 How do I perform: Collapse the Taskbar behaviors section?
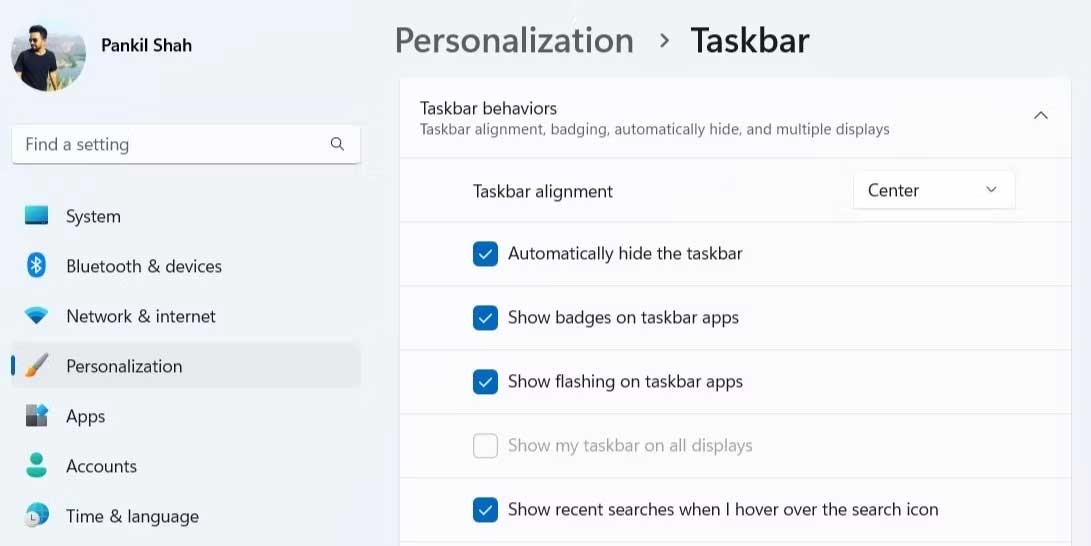coord(1040,116)
